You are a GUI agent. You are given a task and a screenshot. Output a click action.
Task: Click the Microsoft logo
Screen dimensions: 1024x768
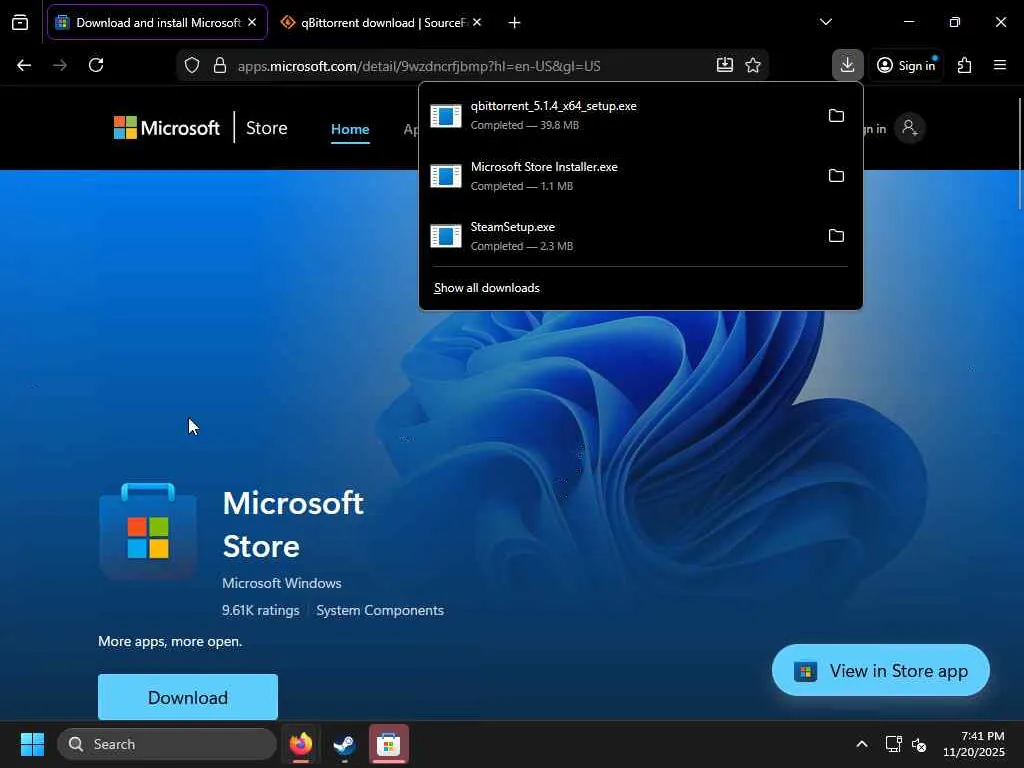[167, 128]
